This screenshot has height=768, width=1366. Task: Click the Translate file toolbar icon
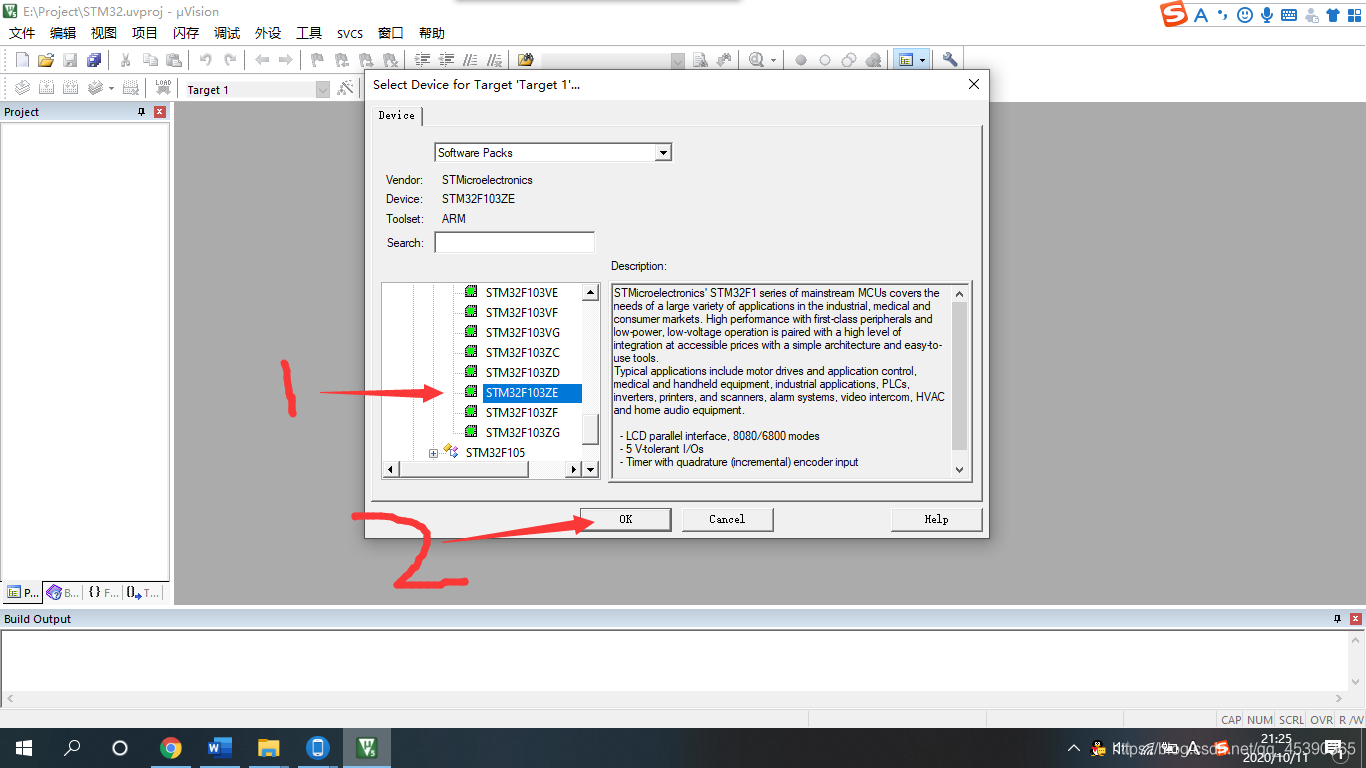(22, 88)
